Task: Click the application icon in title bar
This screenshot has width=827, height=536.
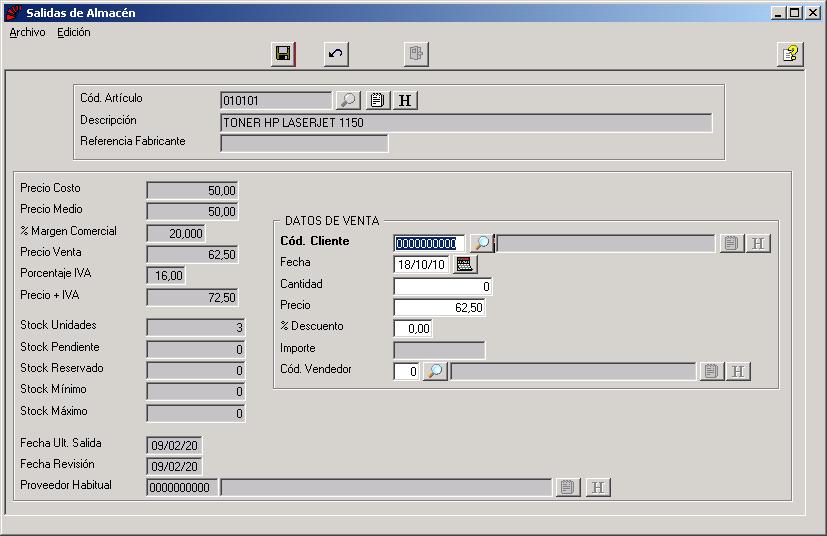Action: pos(15,13)
